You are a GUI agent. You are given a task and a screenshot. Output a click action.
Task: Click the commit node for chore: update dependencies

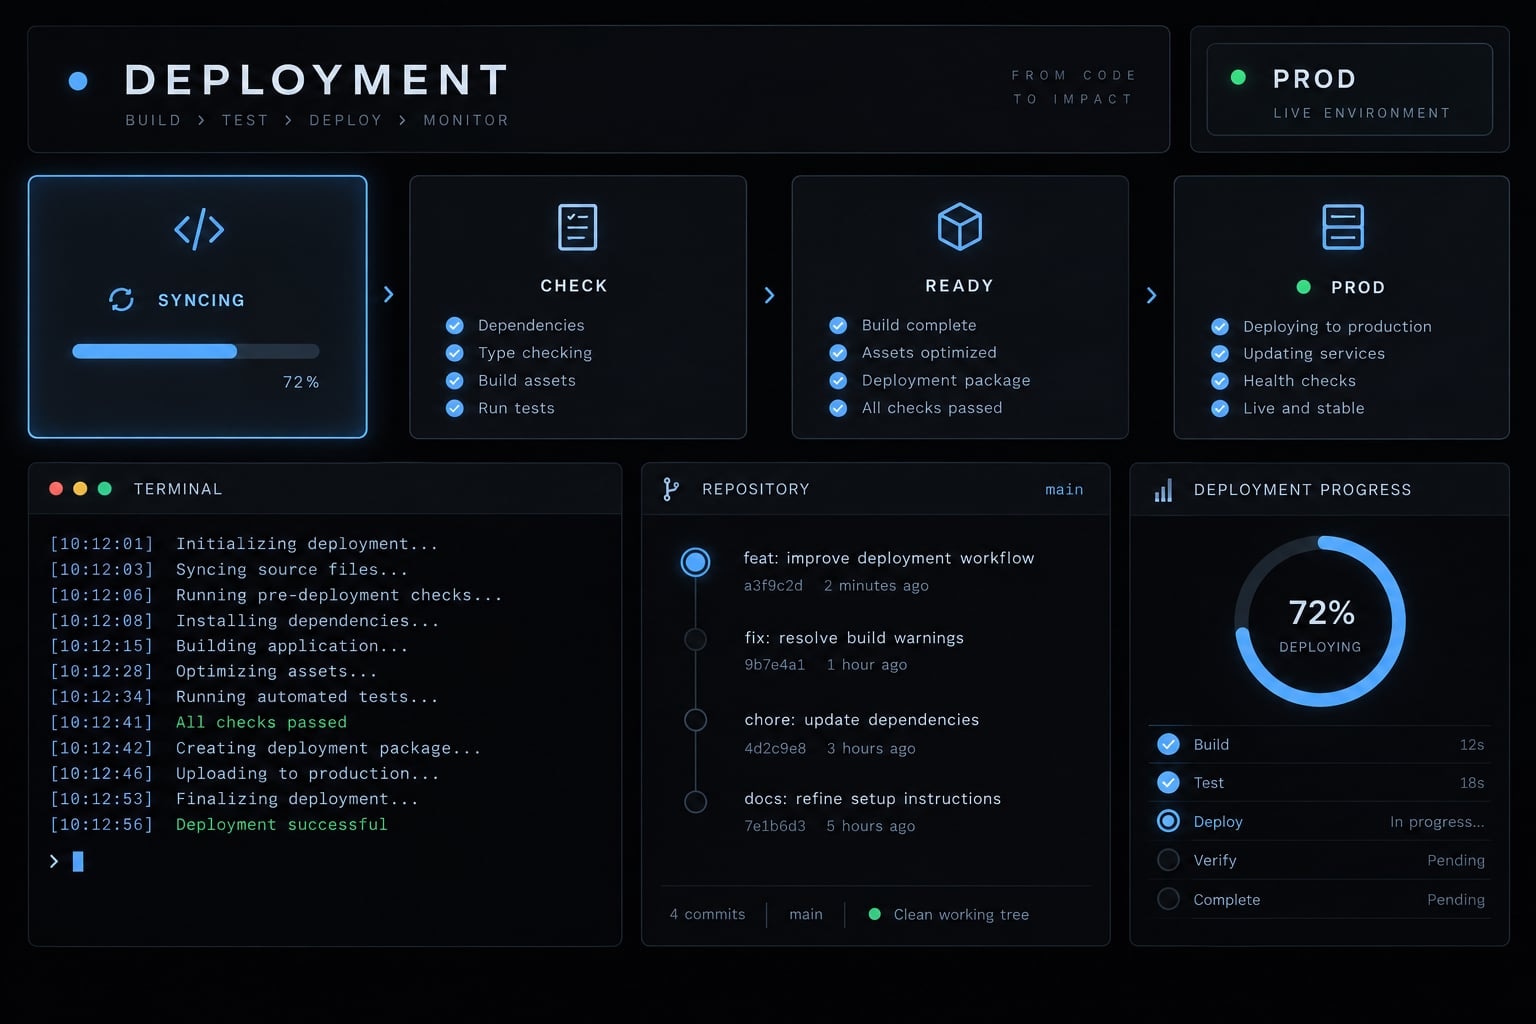pos(695,720)
